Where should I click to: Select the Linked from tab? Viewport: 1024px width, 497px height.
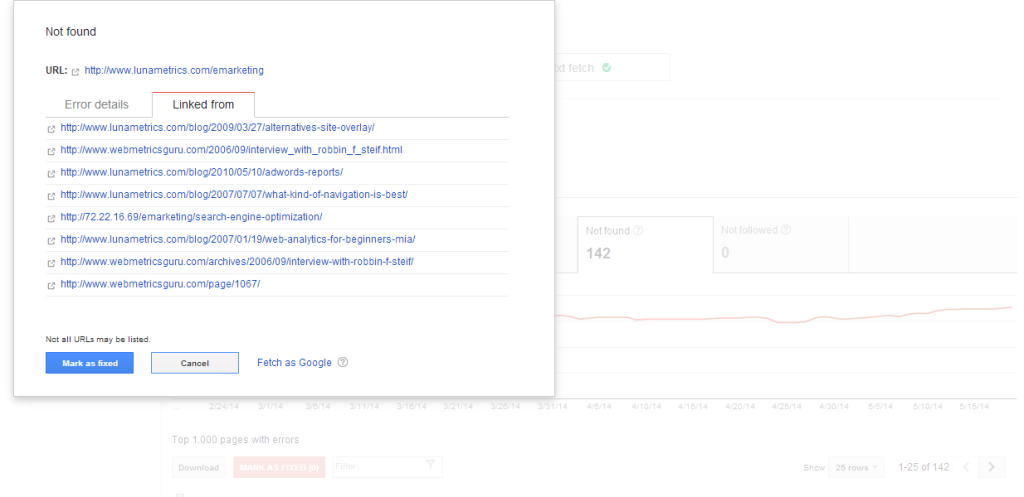203,104
